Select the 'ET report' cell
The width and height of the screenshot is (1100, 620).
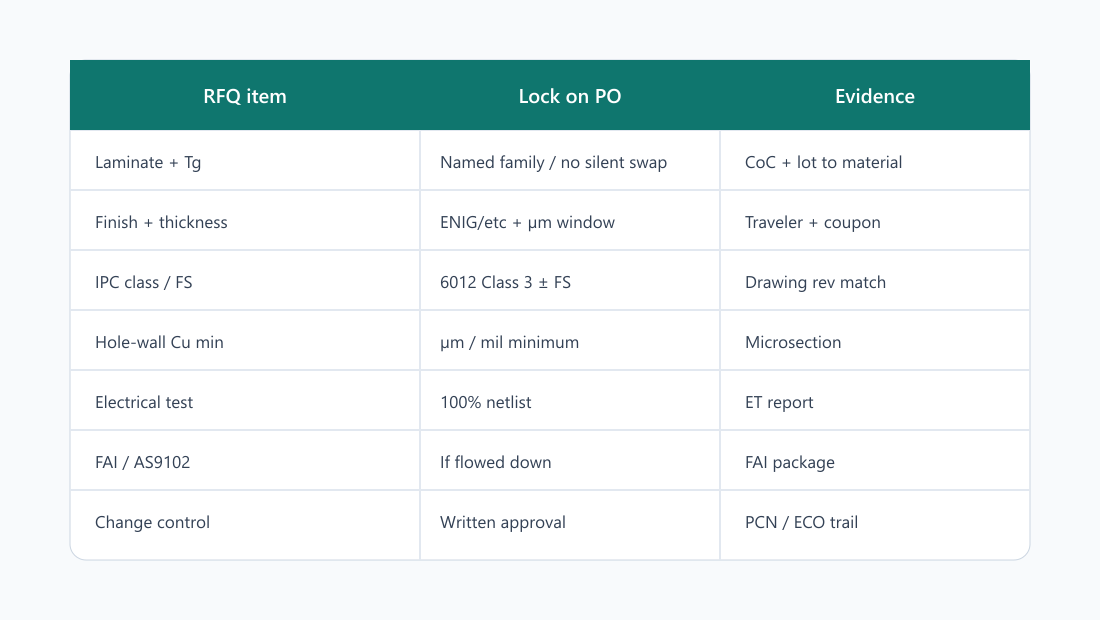(875, 400)
